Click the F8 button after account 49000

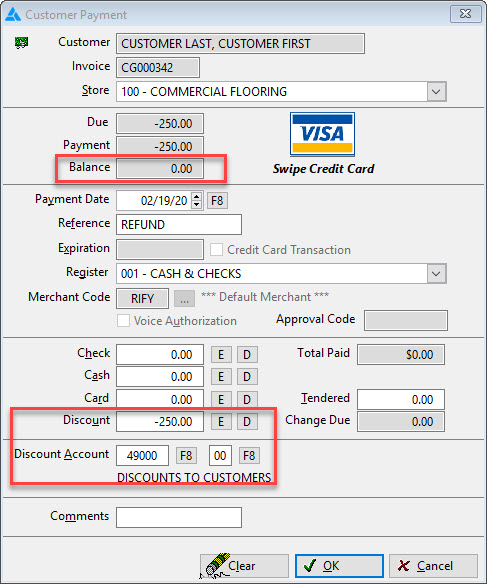[186, 456]
